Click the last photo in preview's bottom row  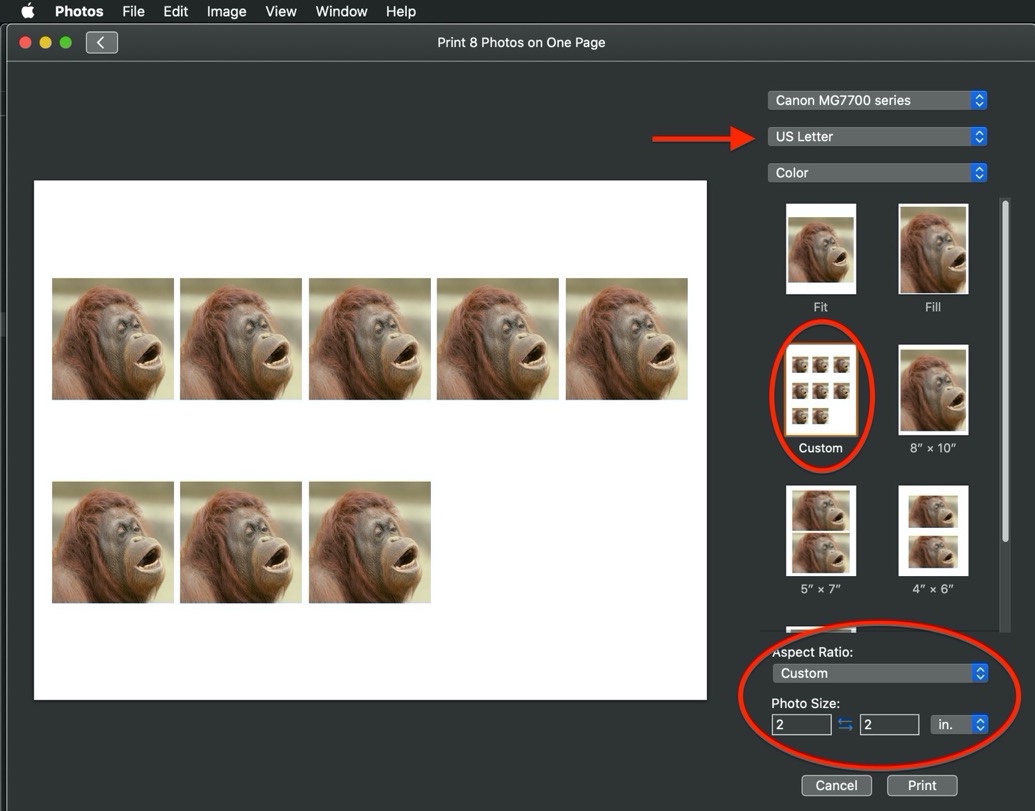click(x=370, y=542)
